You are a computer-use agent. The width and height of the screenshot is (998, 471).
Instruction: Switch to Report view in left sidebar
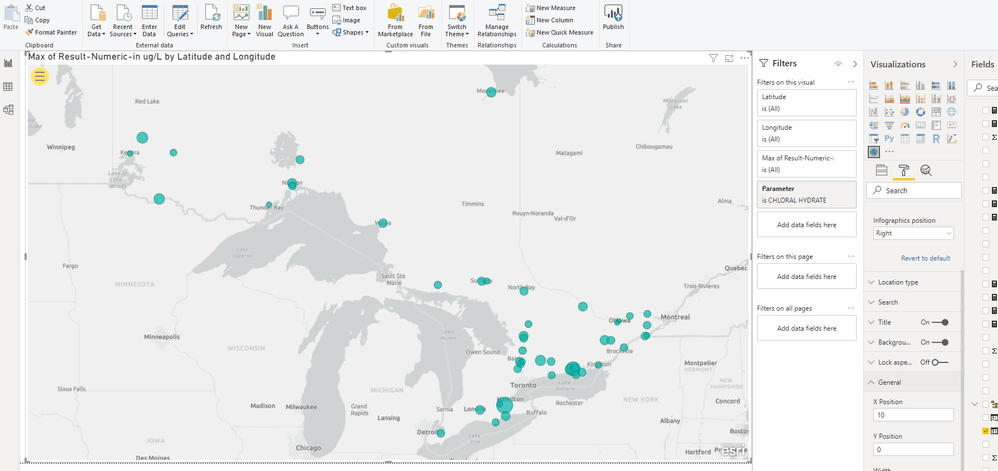tap(8, 64)
